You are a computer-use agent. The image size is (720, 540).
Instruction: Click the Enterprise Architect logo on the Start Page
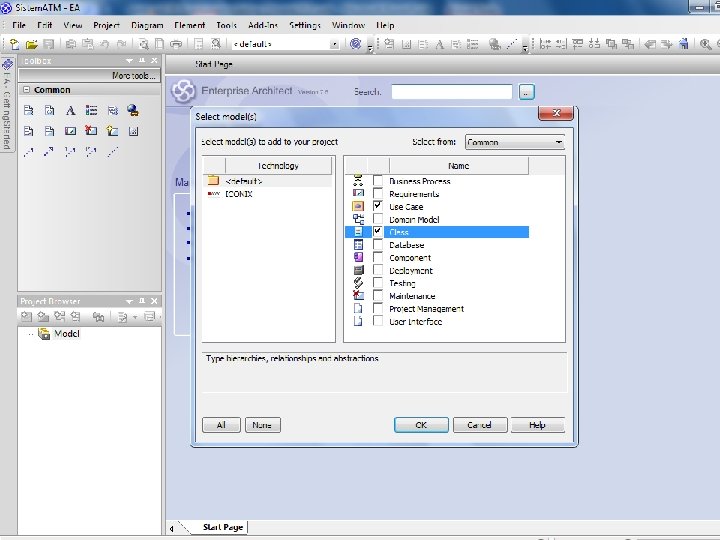pyautogui.click(x=184, y=90)
